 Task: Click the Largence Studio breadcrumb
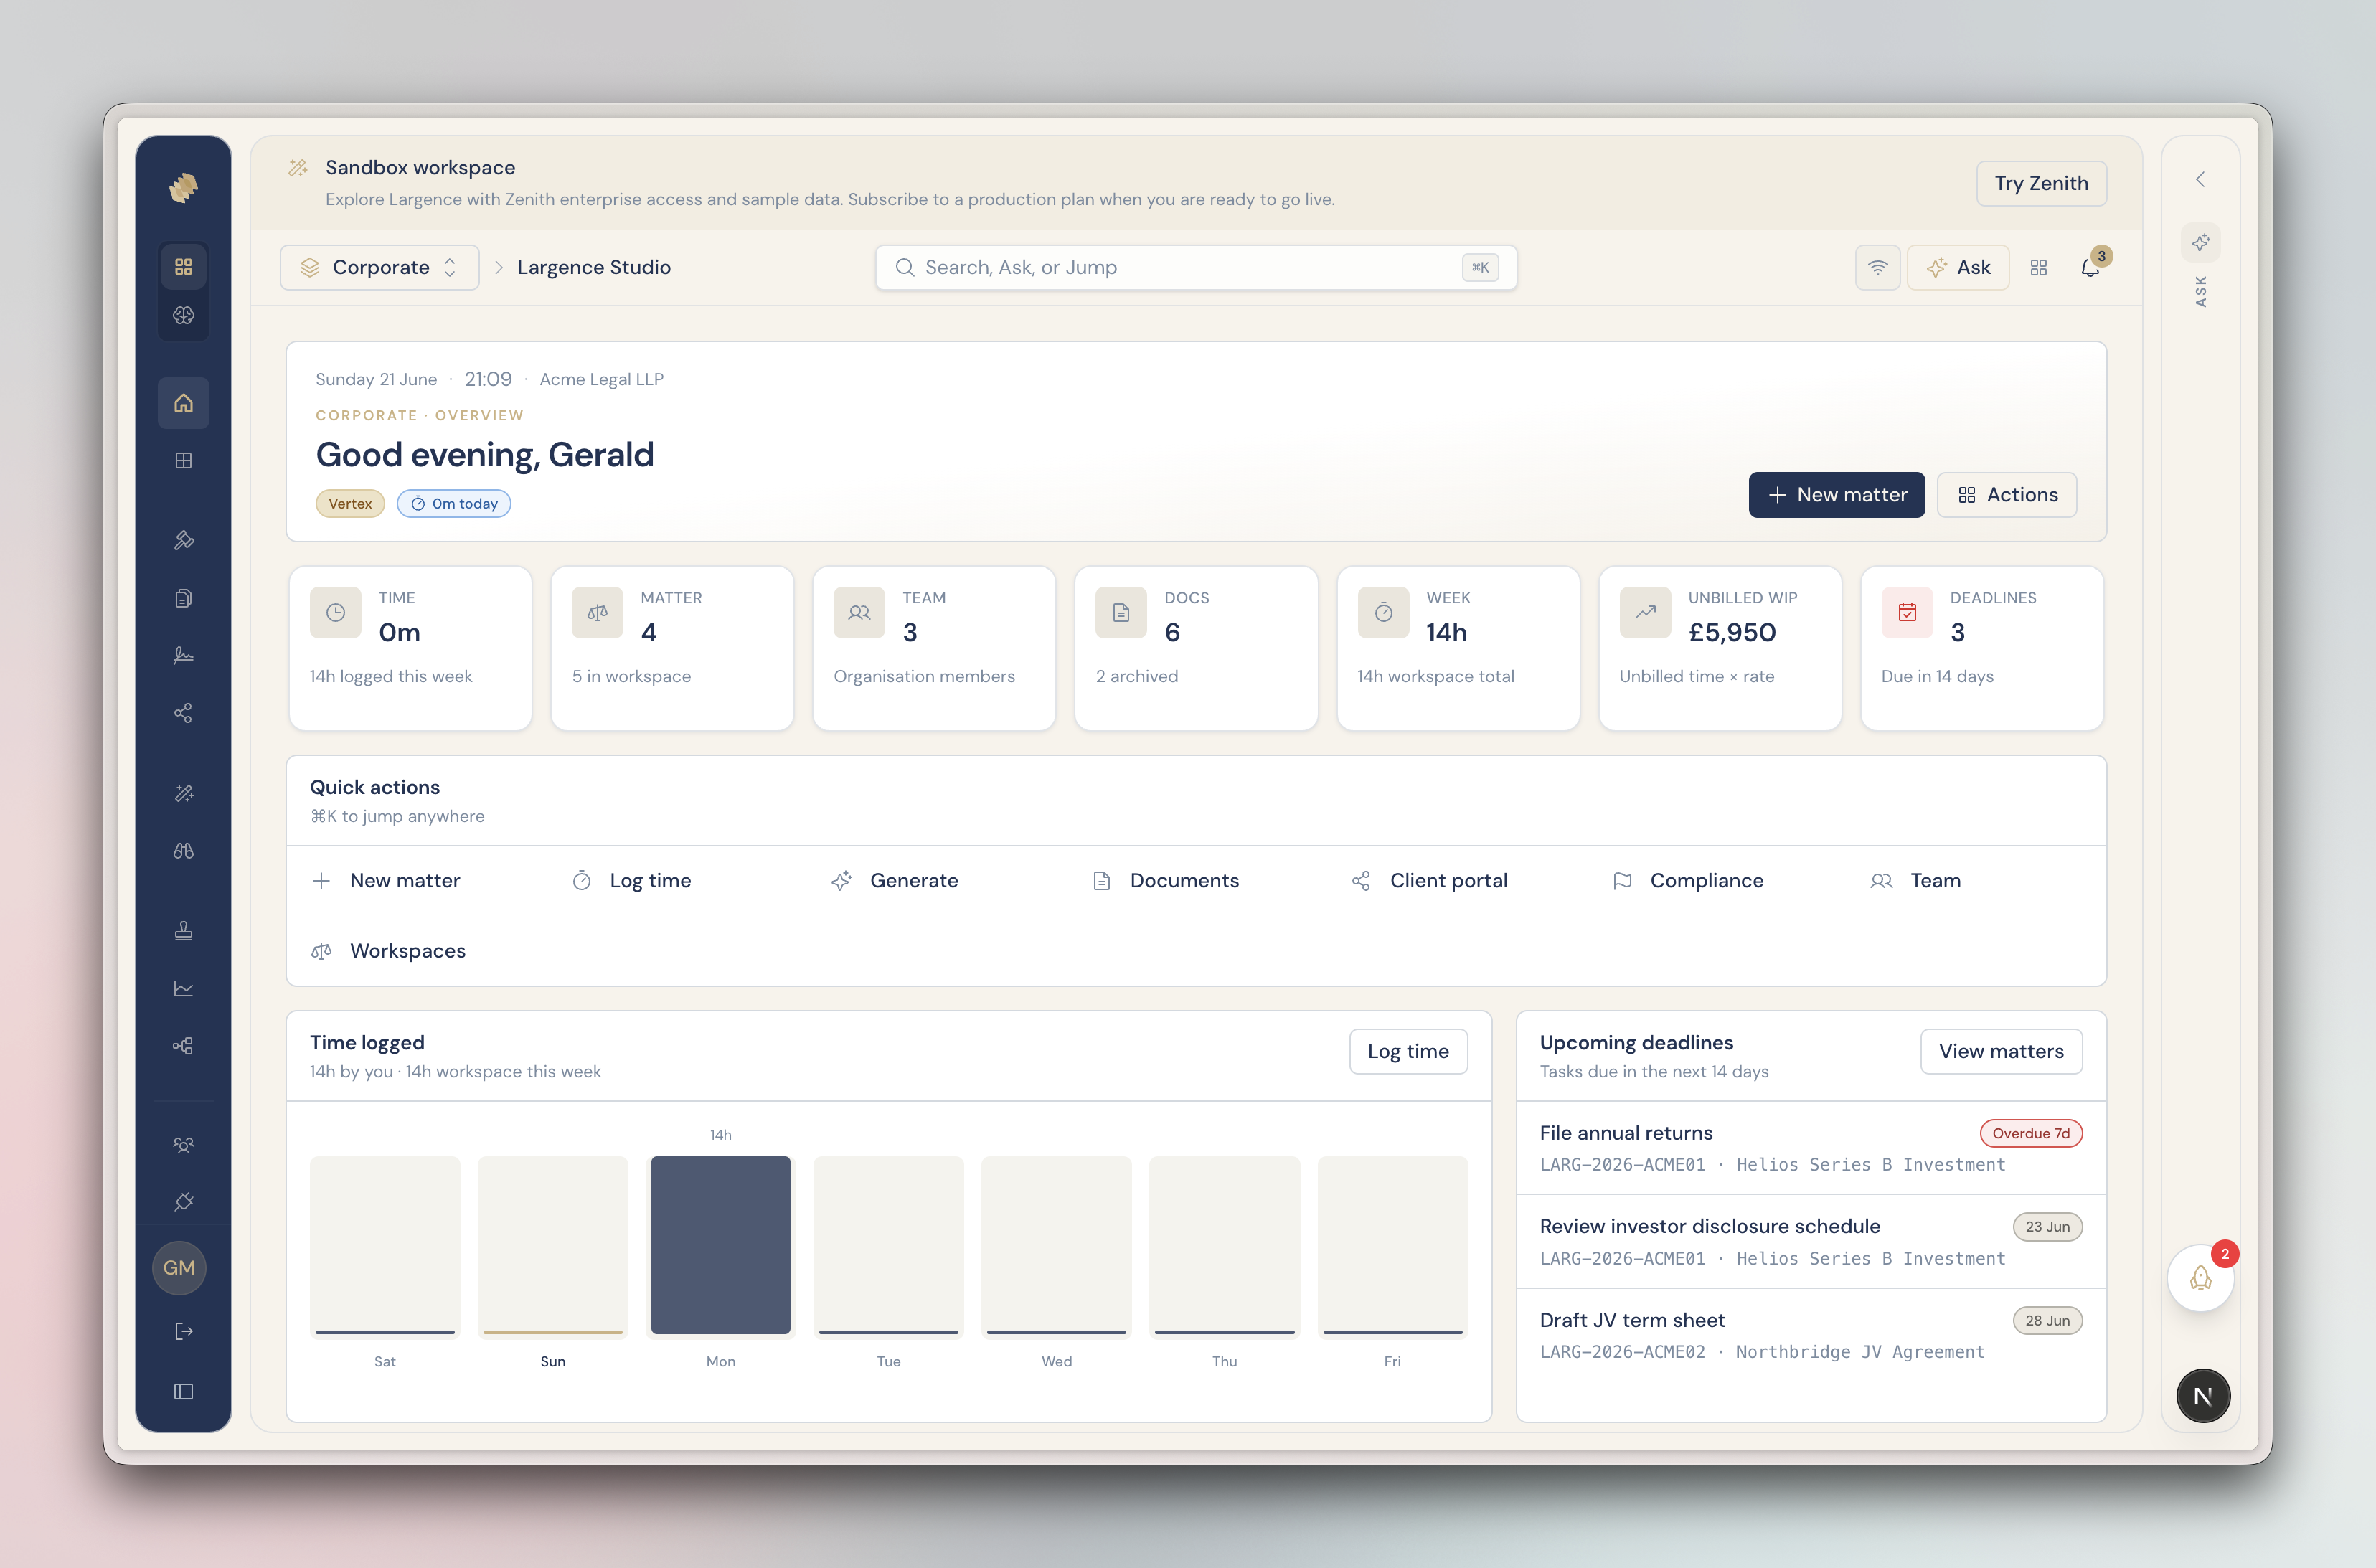point(594,268)
